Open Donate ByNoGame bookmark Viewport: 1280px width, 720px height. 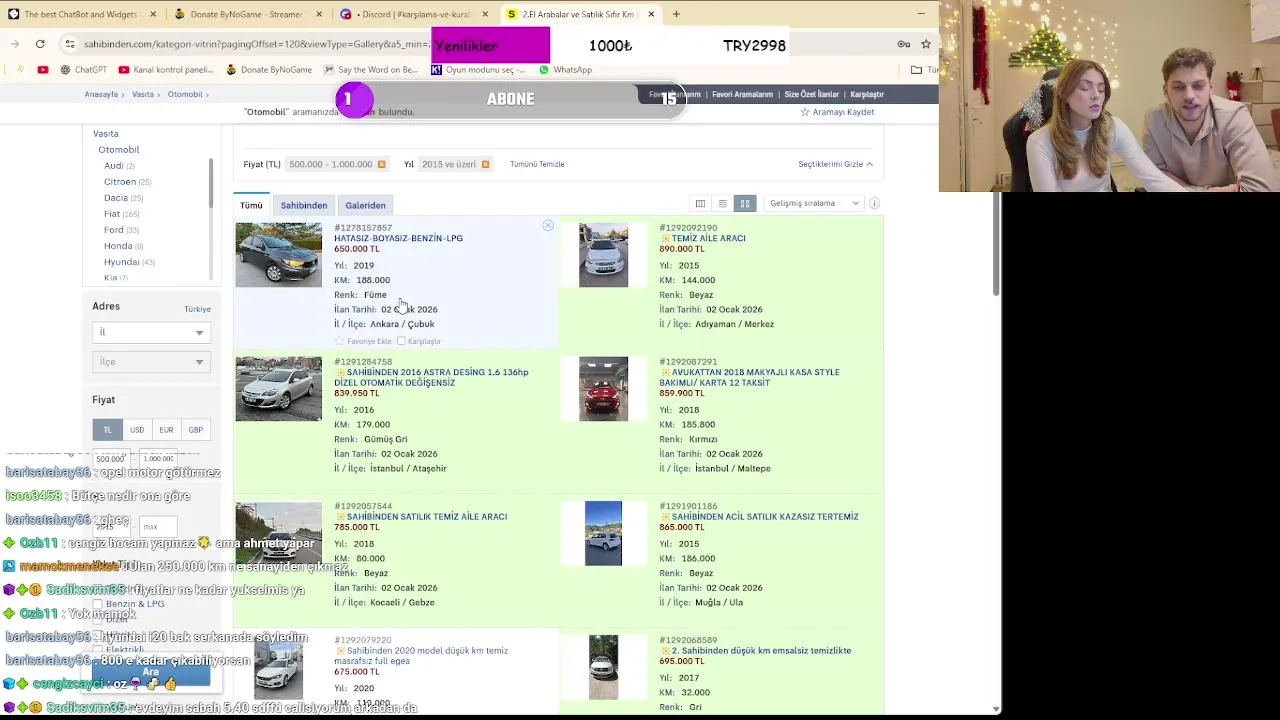[269, 70]
